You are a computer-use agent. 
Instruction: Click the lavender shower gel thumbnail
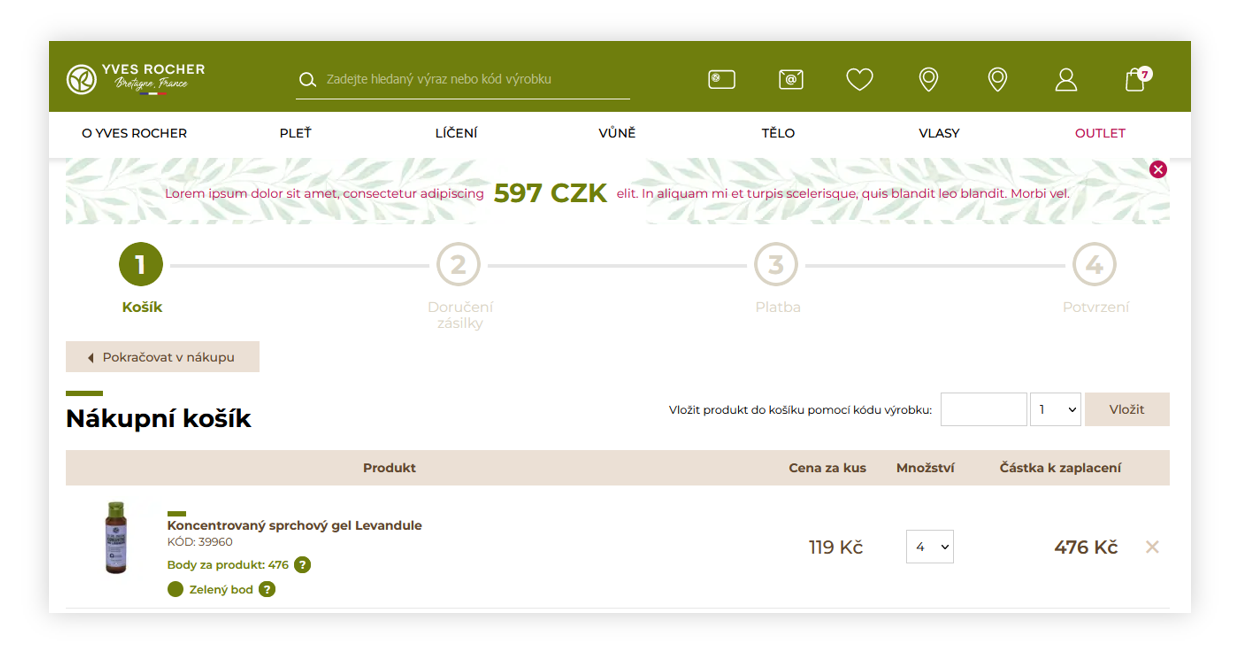click(117, 538)
